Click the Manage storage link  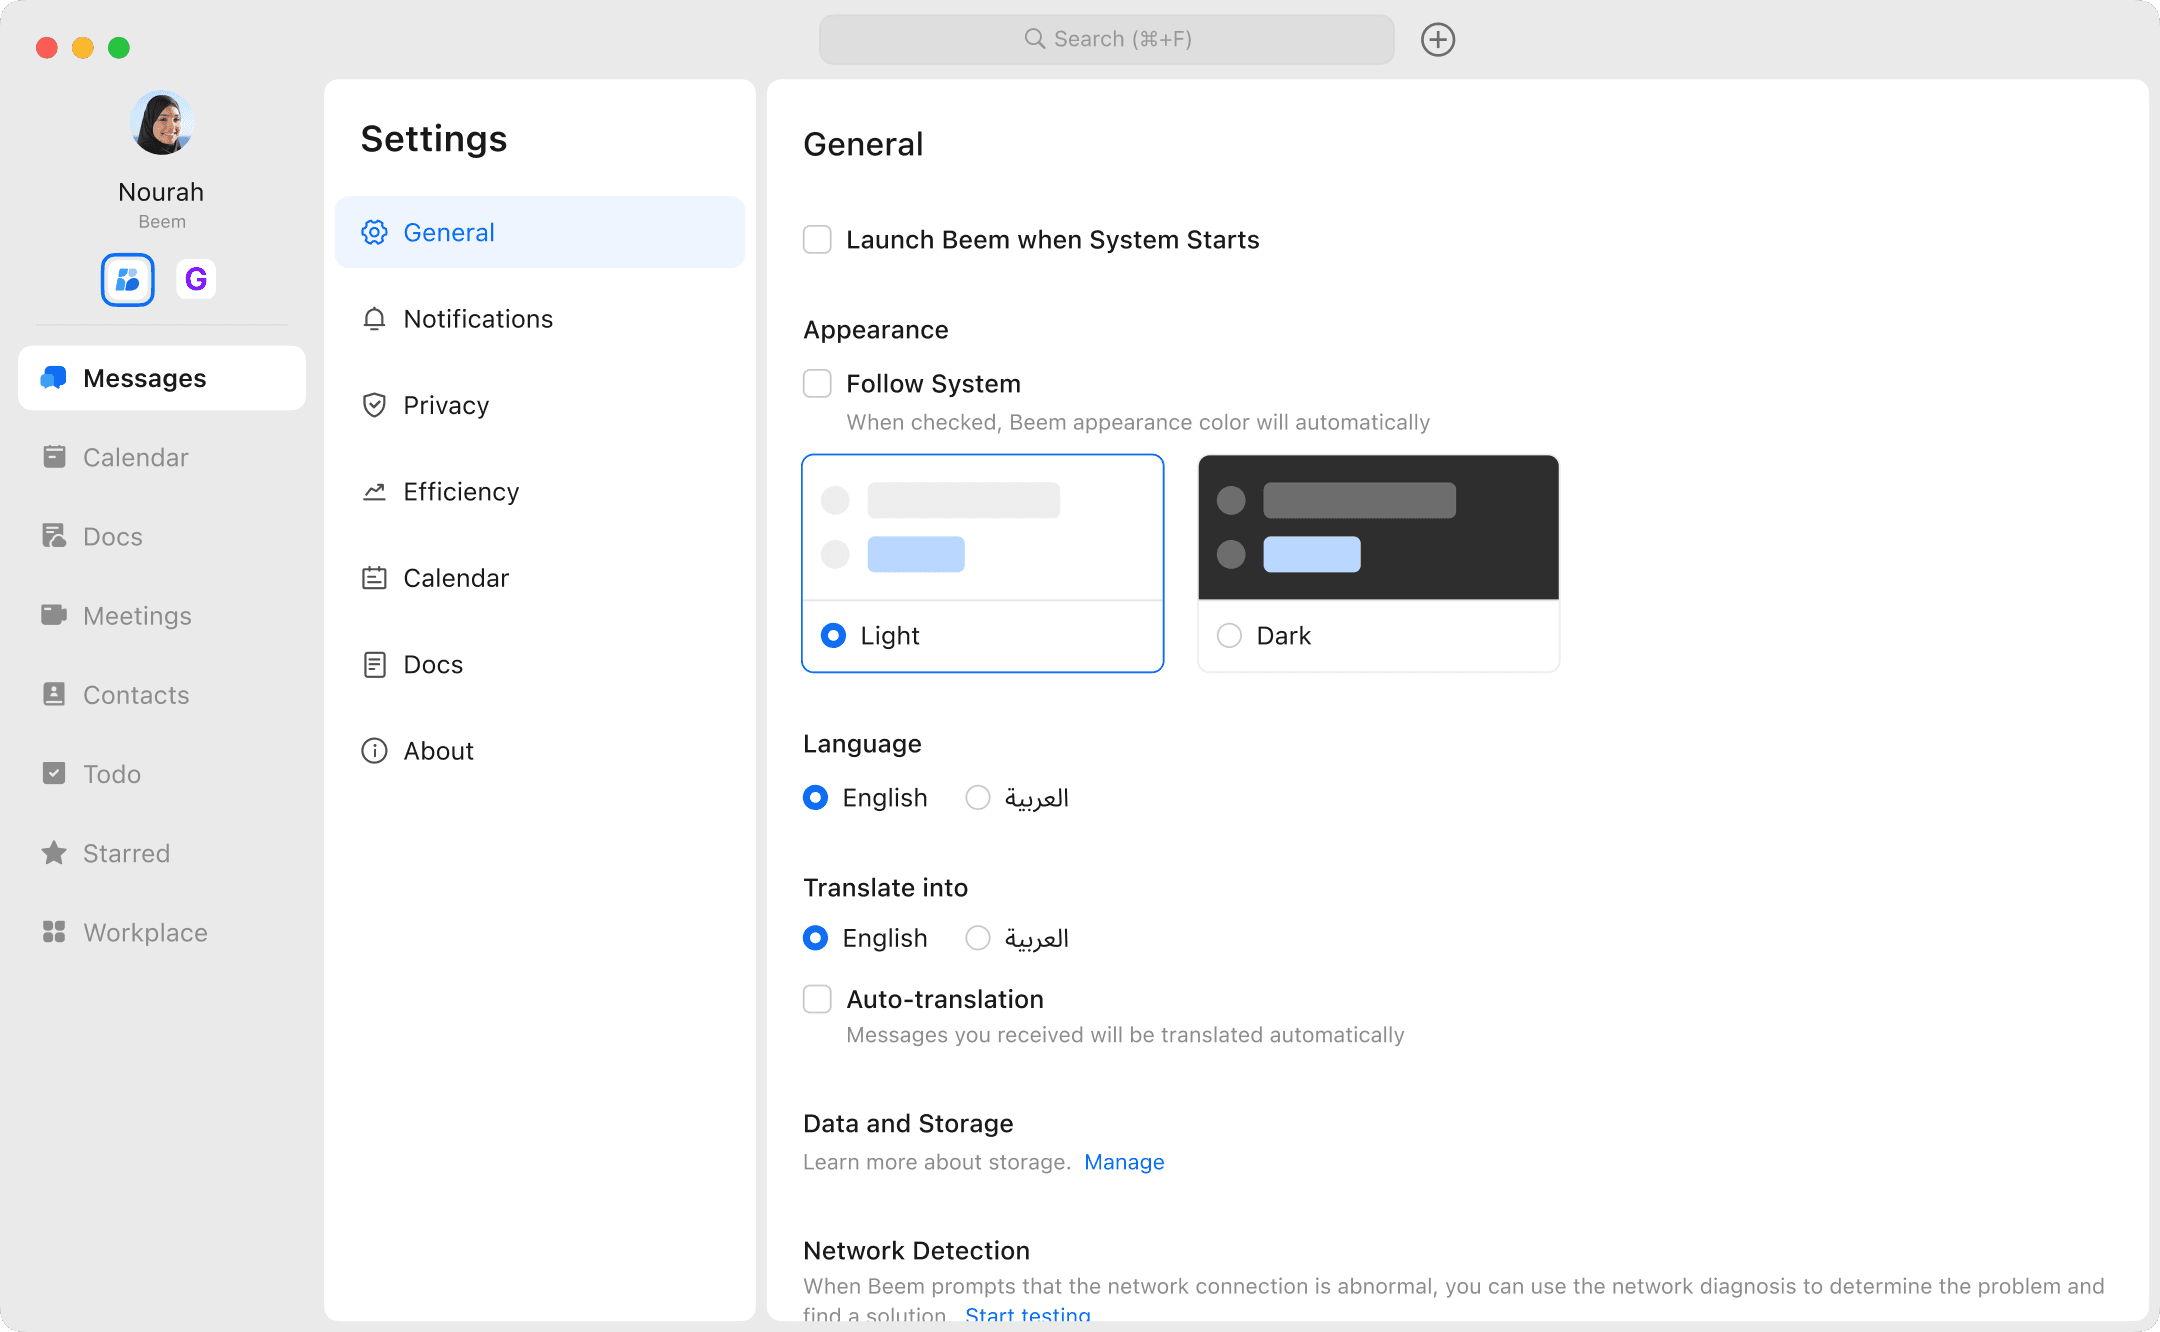point(1124,1162)
